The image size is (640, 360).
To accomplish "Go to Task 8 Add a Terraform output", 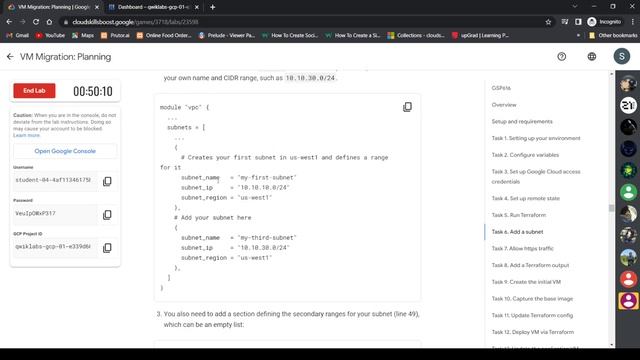I will pos(530,265).
